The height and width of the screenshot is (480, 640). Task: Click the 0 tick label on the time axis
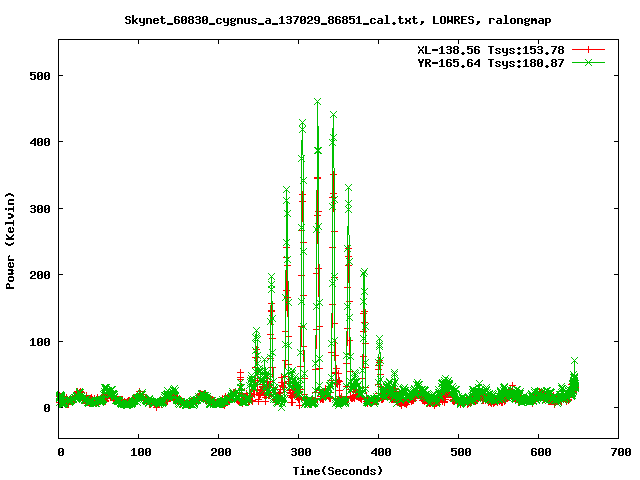[61, 452]
